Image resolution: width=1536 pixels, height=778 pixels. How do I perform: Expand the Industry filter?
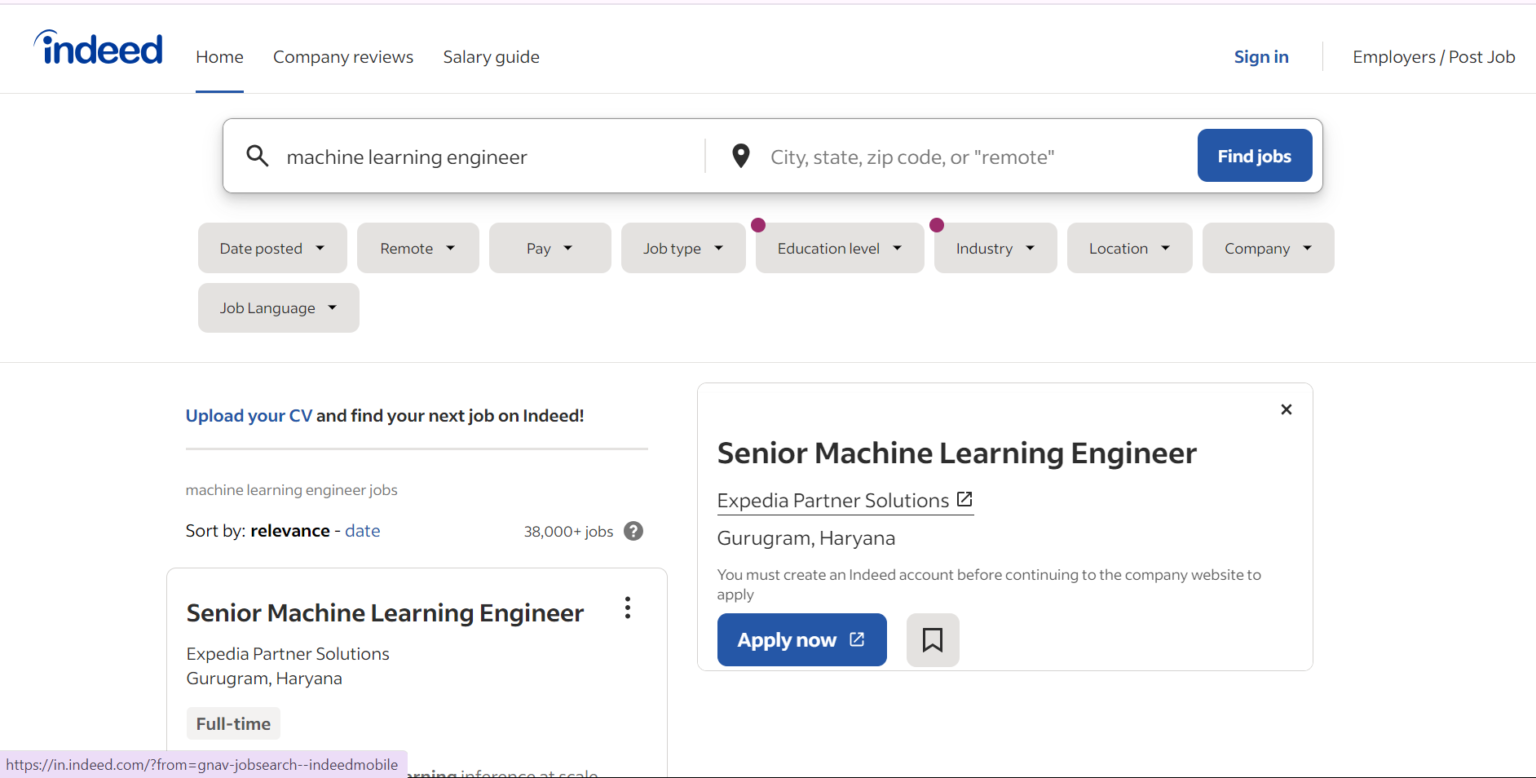pyautogui.click(x=995, y=247)
